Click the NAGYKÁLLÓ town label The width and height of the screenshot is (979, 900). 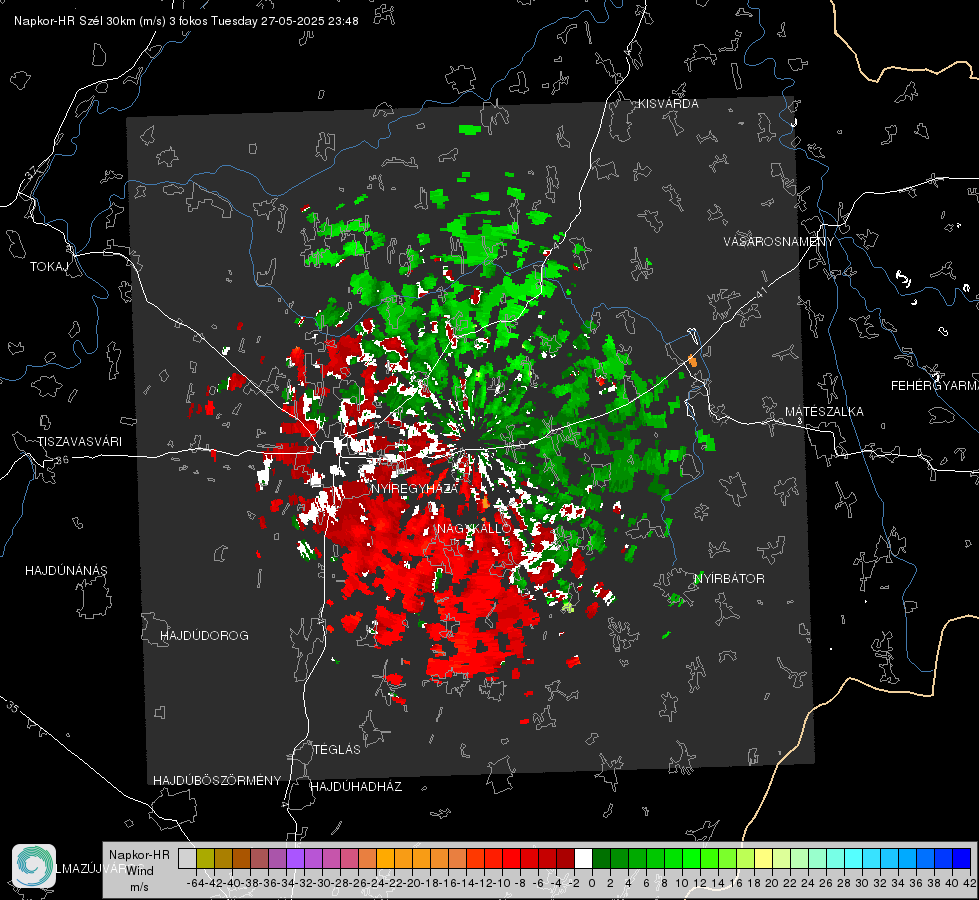475,528
